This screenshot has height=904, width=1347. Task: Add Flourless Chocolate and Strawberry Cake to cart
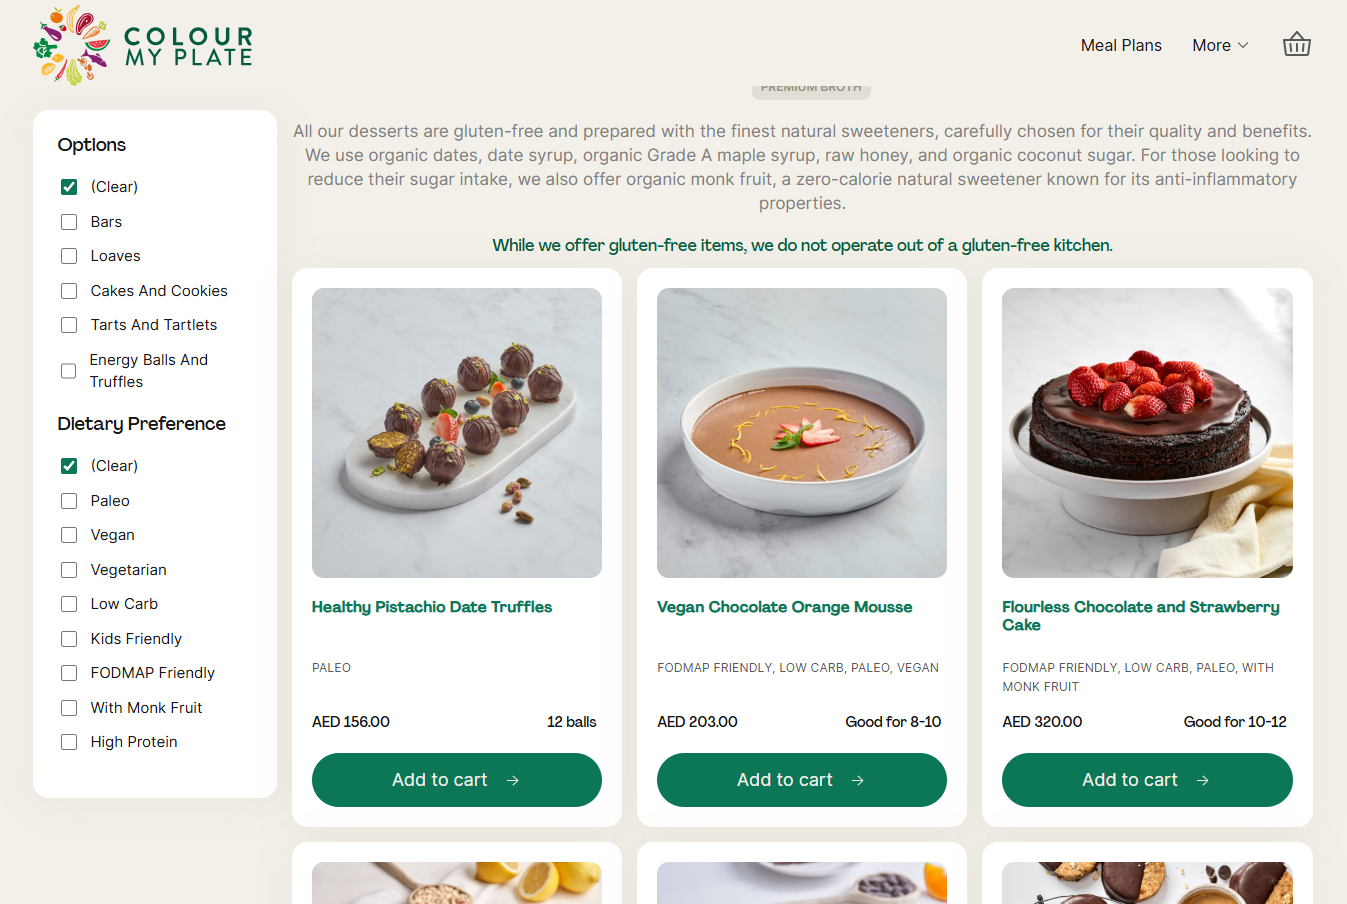1147,780
